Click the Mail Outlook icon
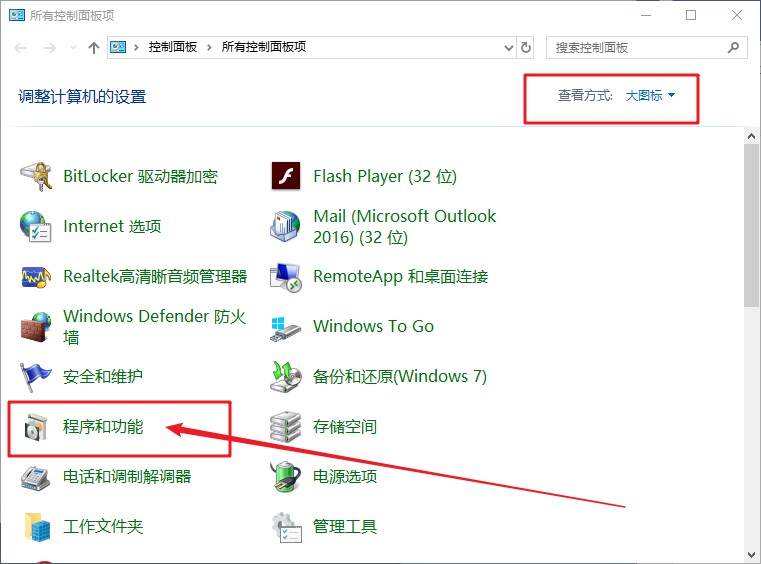Viewport: 761px width, 564px height. pyautogui.click(x=285, y=226)
